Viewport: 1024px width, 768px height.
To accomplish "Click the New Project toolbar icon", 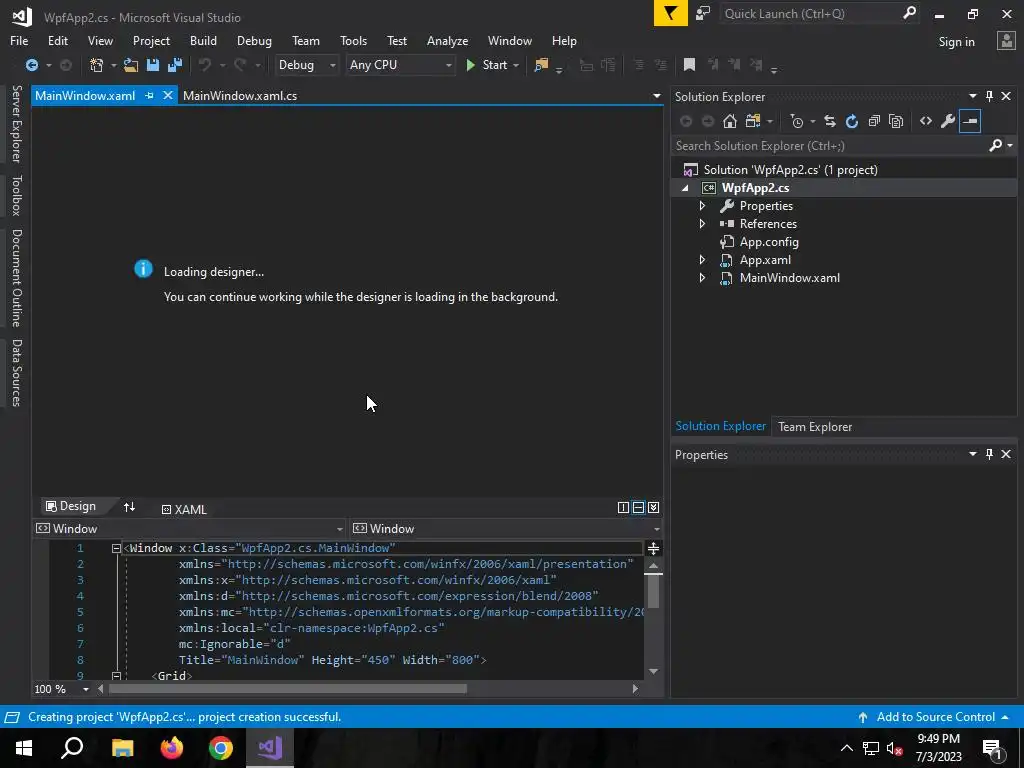I will [97, 65].
